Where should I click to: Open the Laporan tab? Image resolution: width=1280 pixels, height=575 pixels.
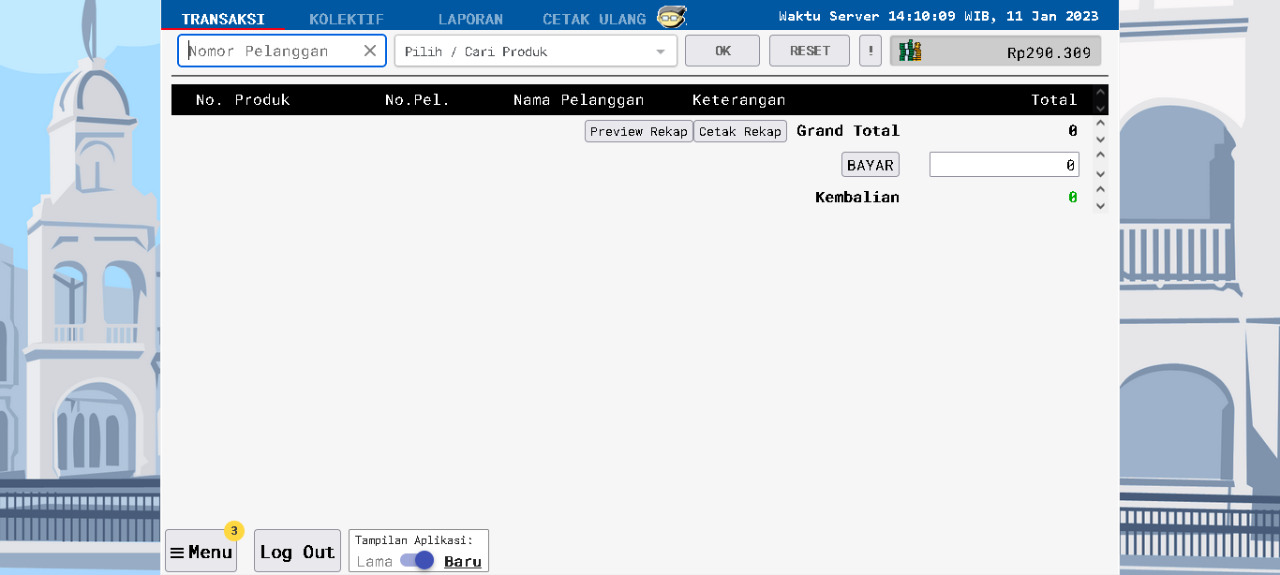(x=470, y=19)
